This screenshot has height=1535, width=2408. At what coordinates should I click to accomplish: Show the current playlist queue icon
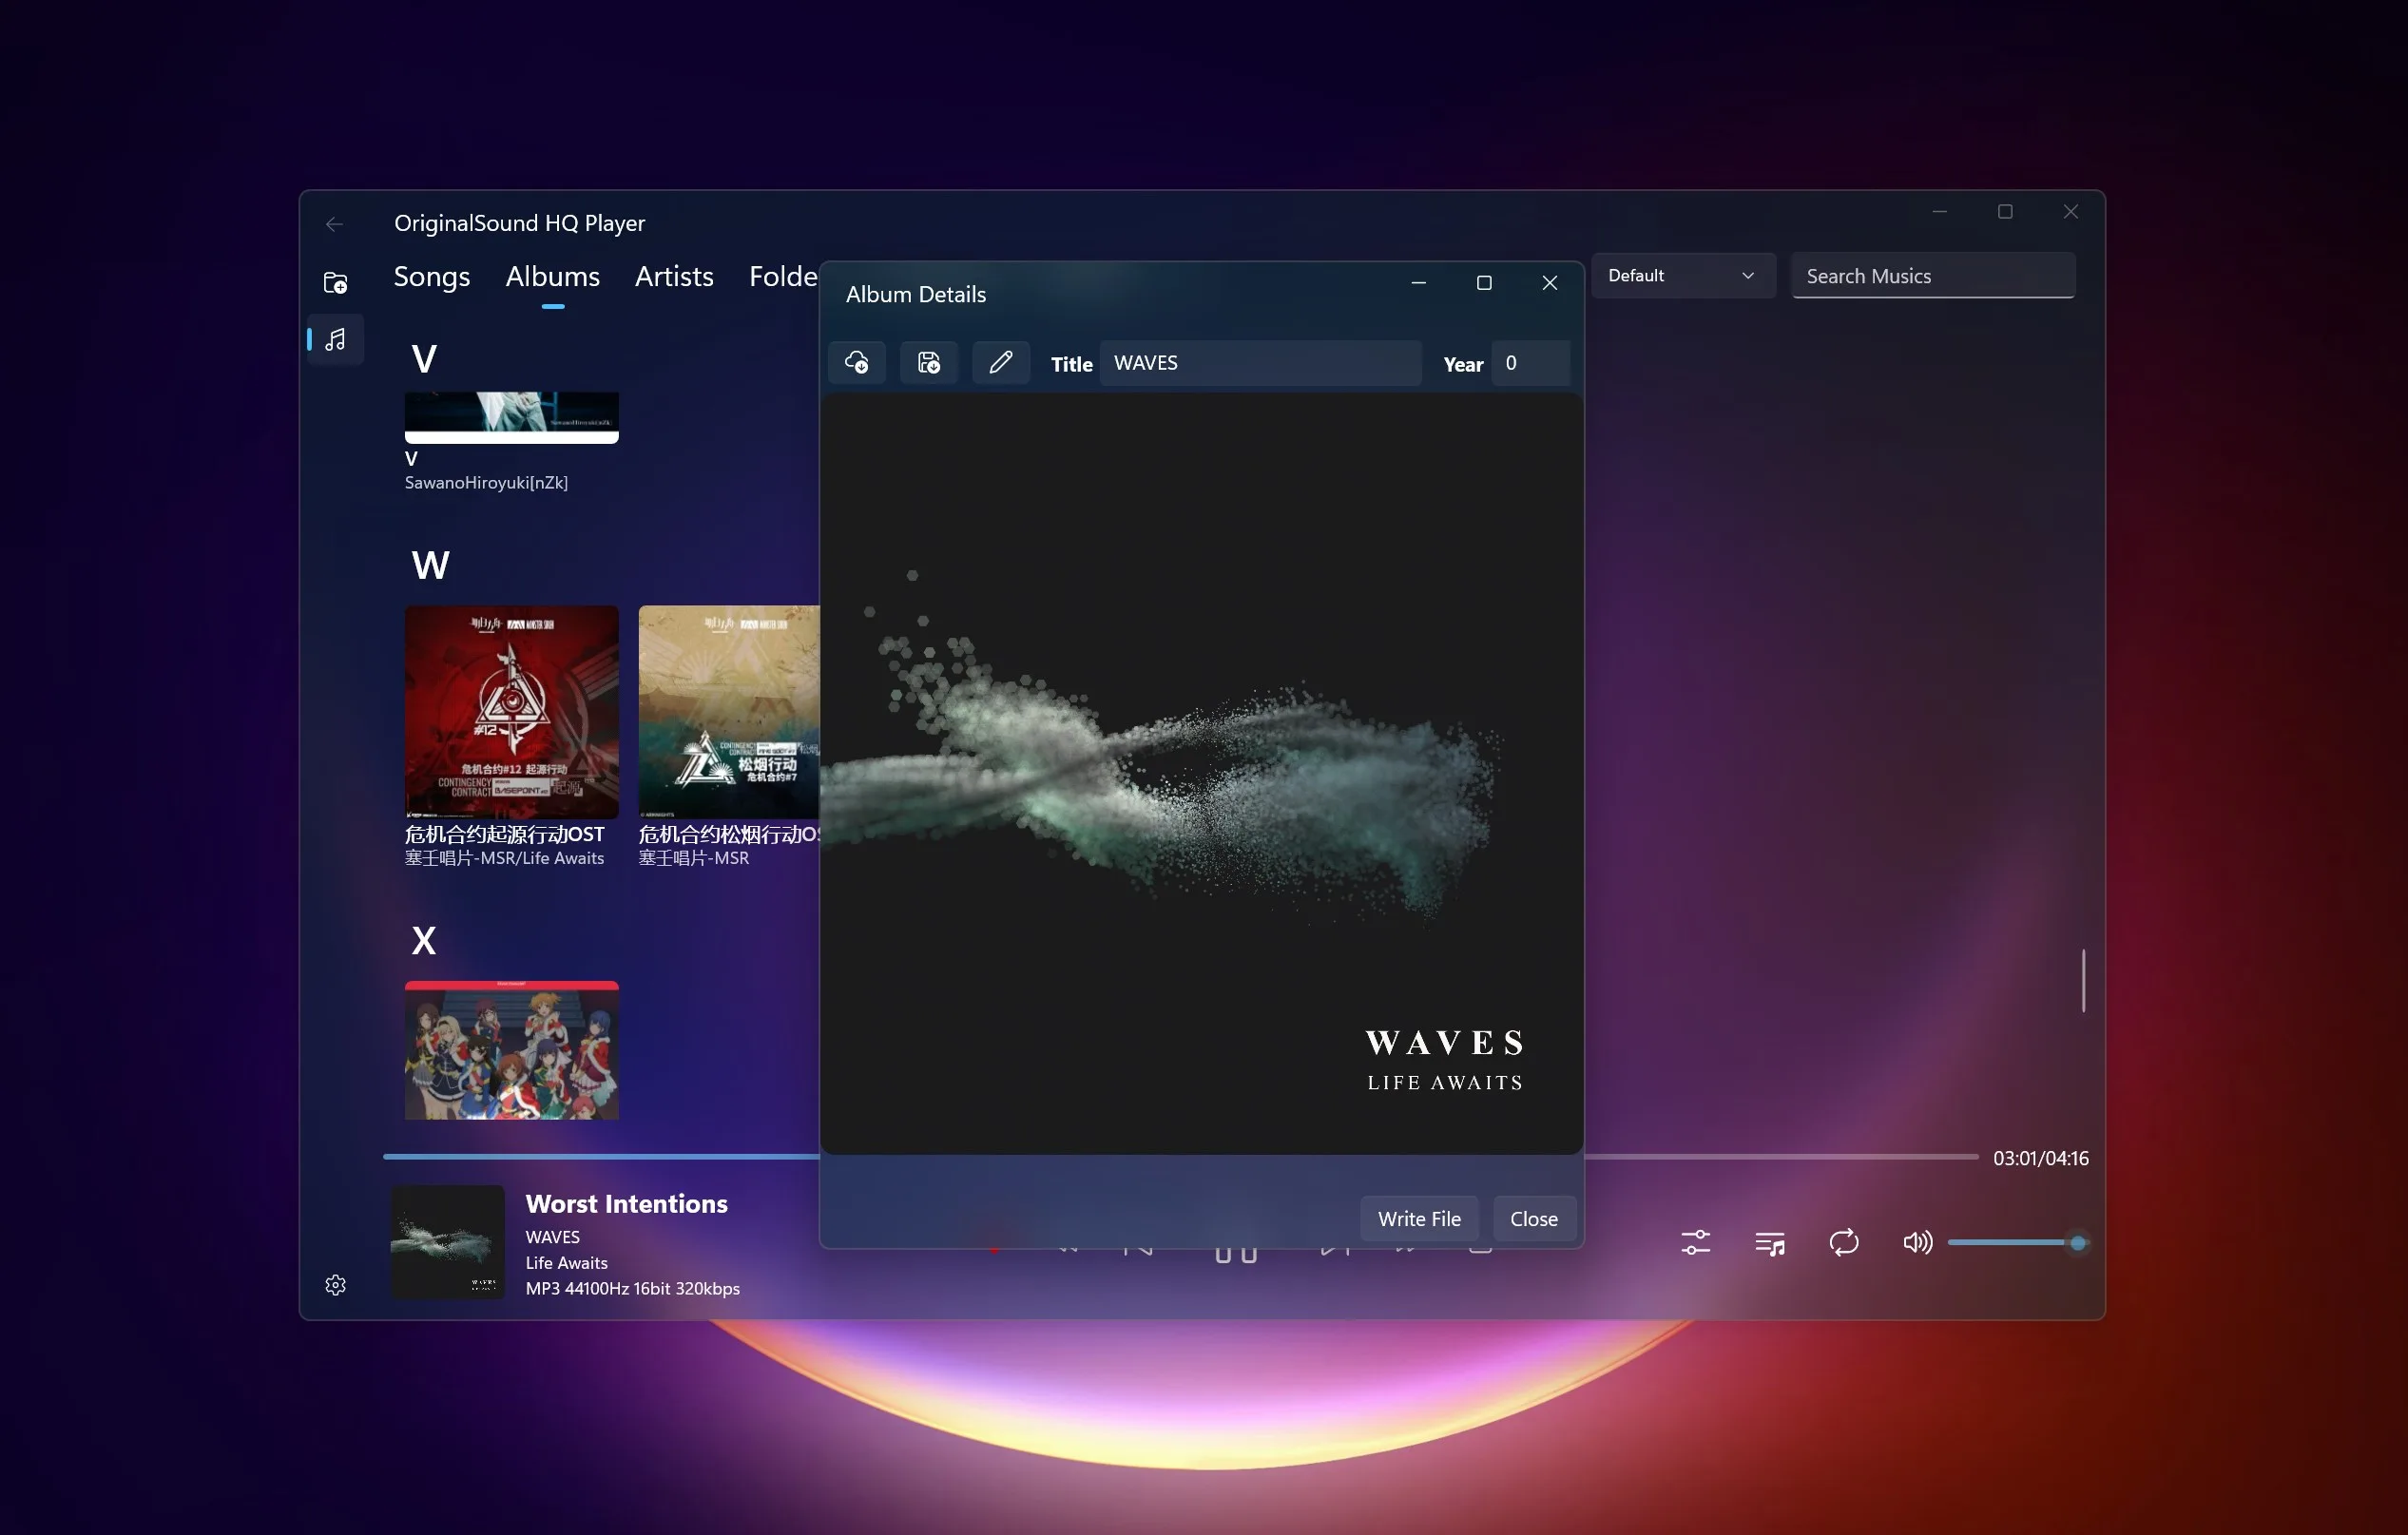[1770, 1242]
